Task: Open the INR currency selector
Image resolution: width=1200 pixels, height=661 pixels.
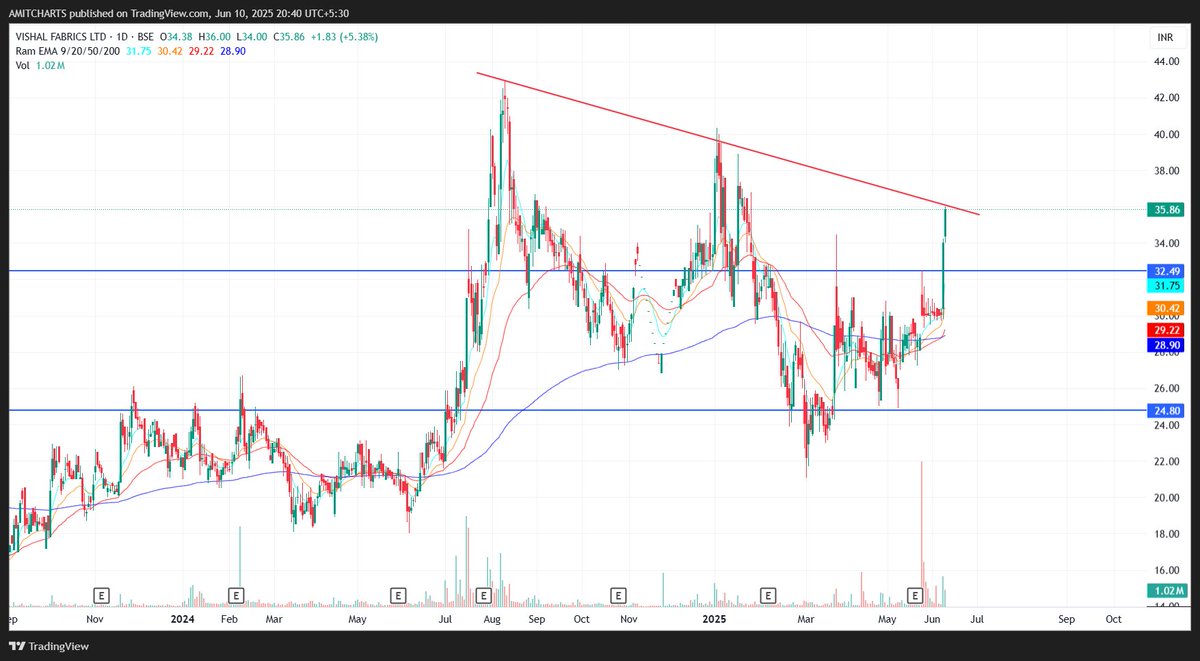Action: (1164, 37)
